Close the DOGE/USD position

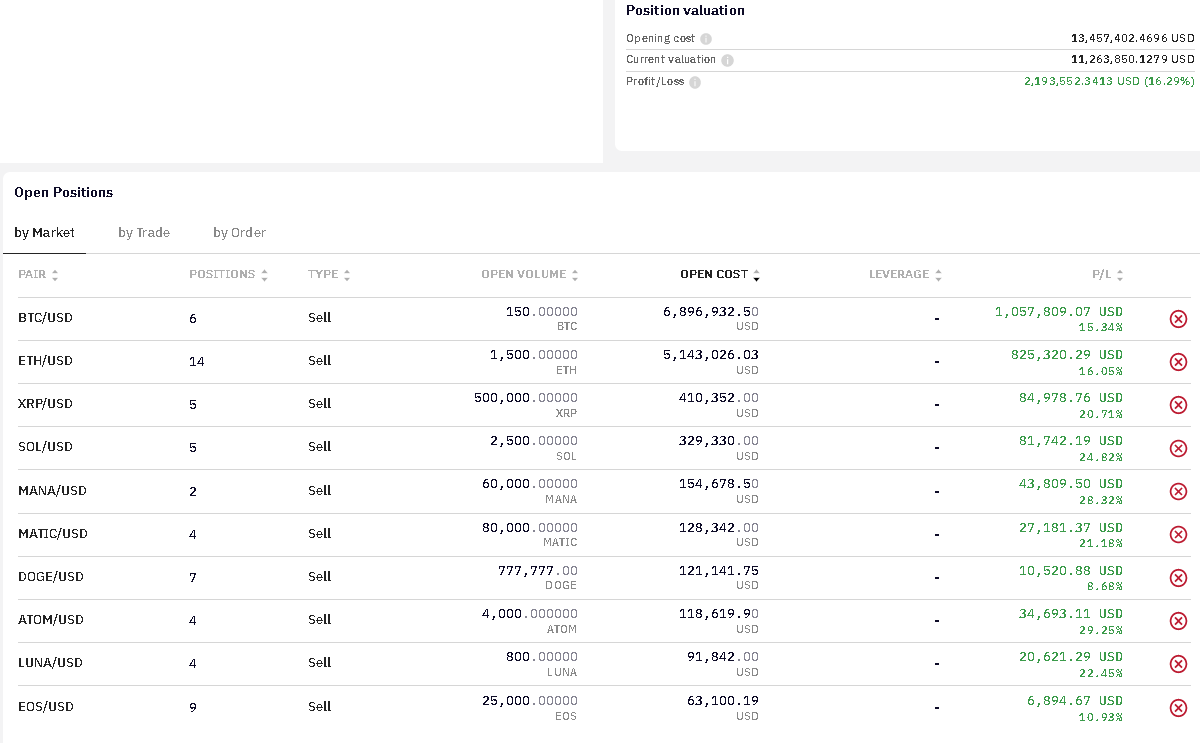pyautogui.click(x=1178, y=578)
